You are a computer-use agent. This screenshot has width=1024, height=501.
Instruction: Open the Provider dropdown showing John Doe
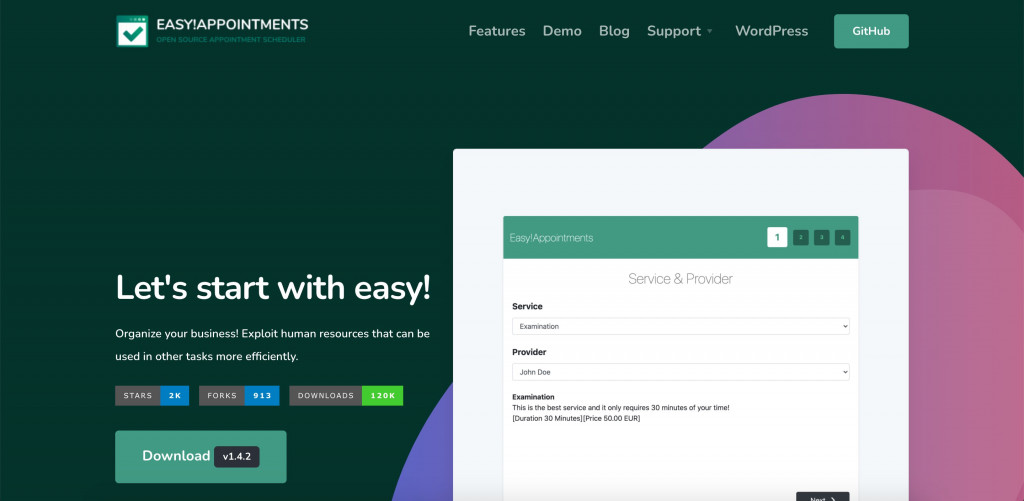[680, 372]
